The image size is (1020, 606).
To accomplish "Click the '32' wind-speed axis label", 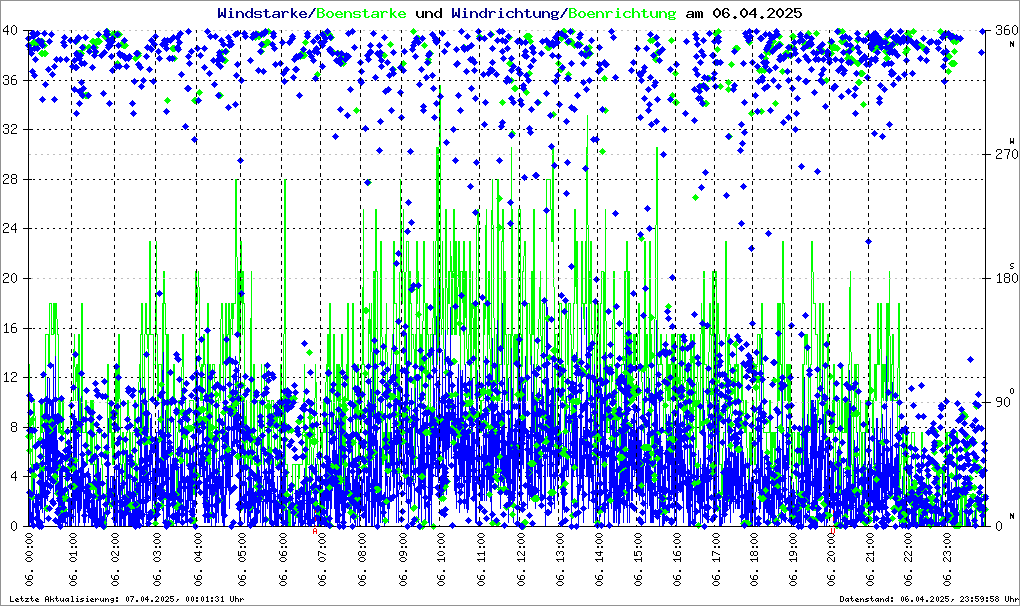I will [x=10, y=129].
